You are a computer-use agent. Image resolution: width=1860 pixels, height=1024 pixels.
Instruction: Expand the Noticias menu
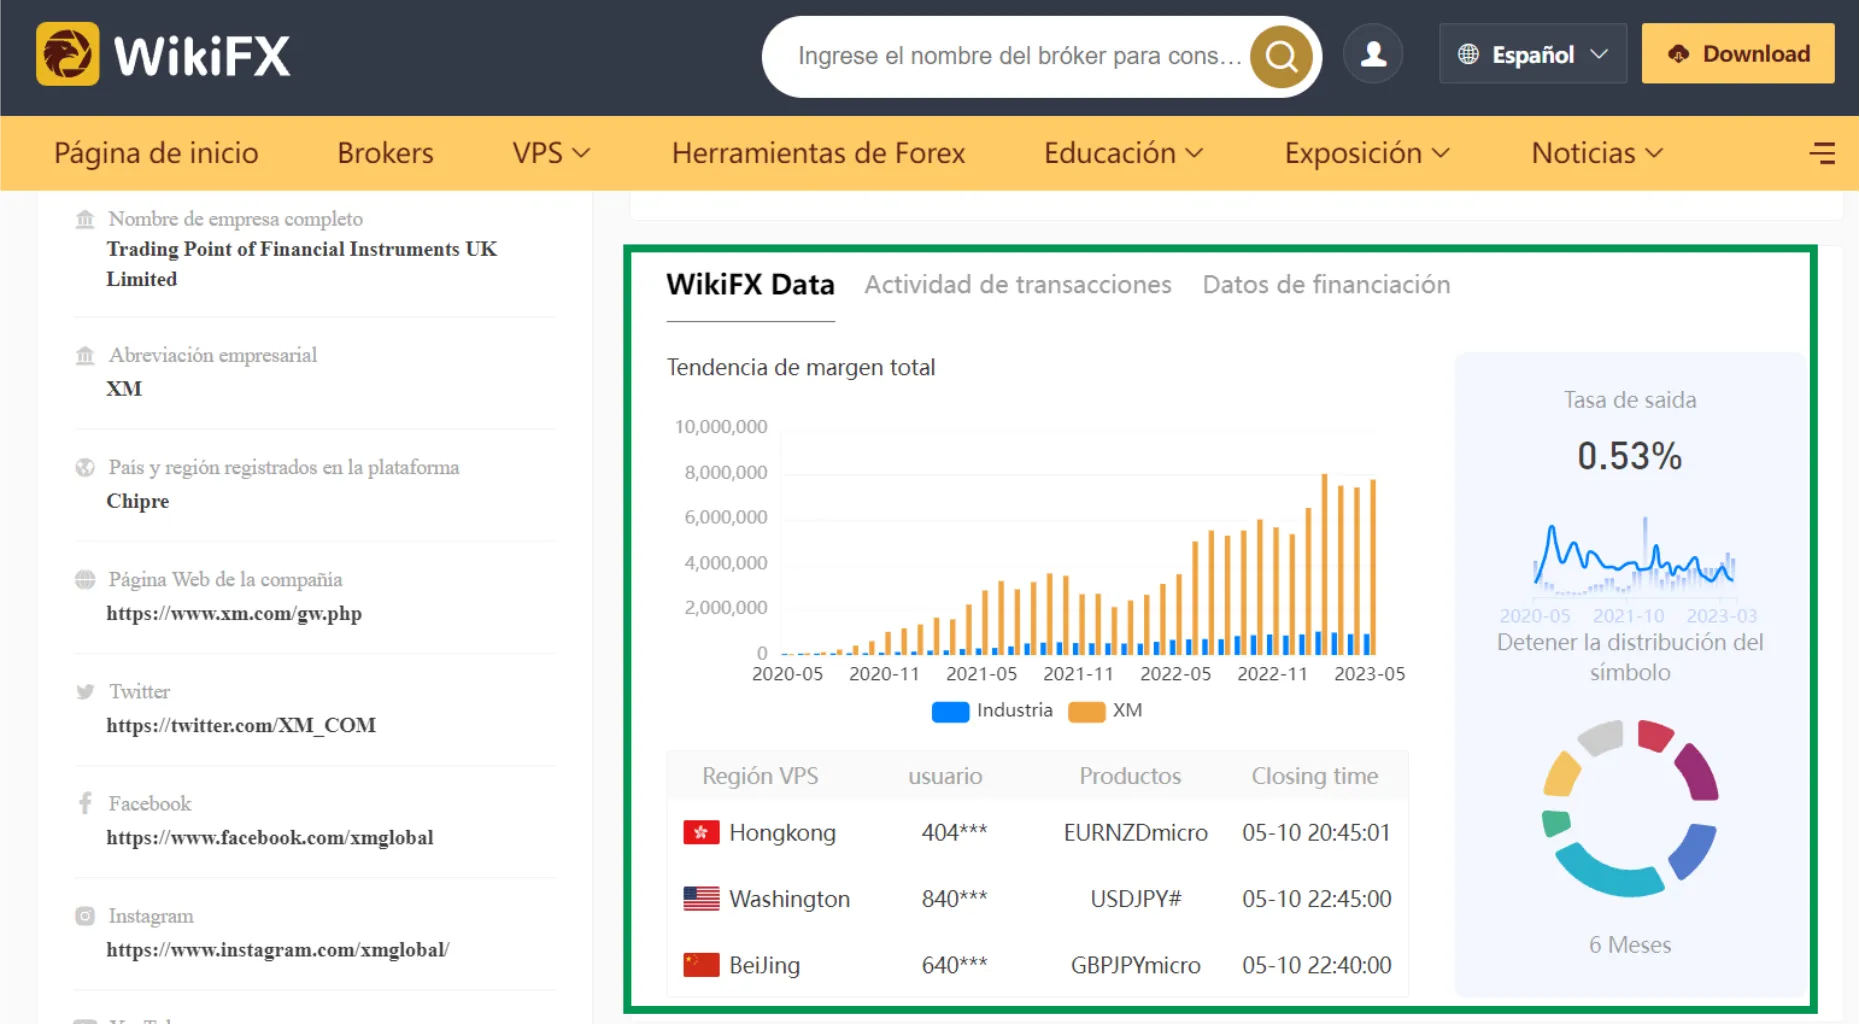coord(1597,153)
